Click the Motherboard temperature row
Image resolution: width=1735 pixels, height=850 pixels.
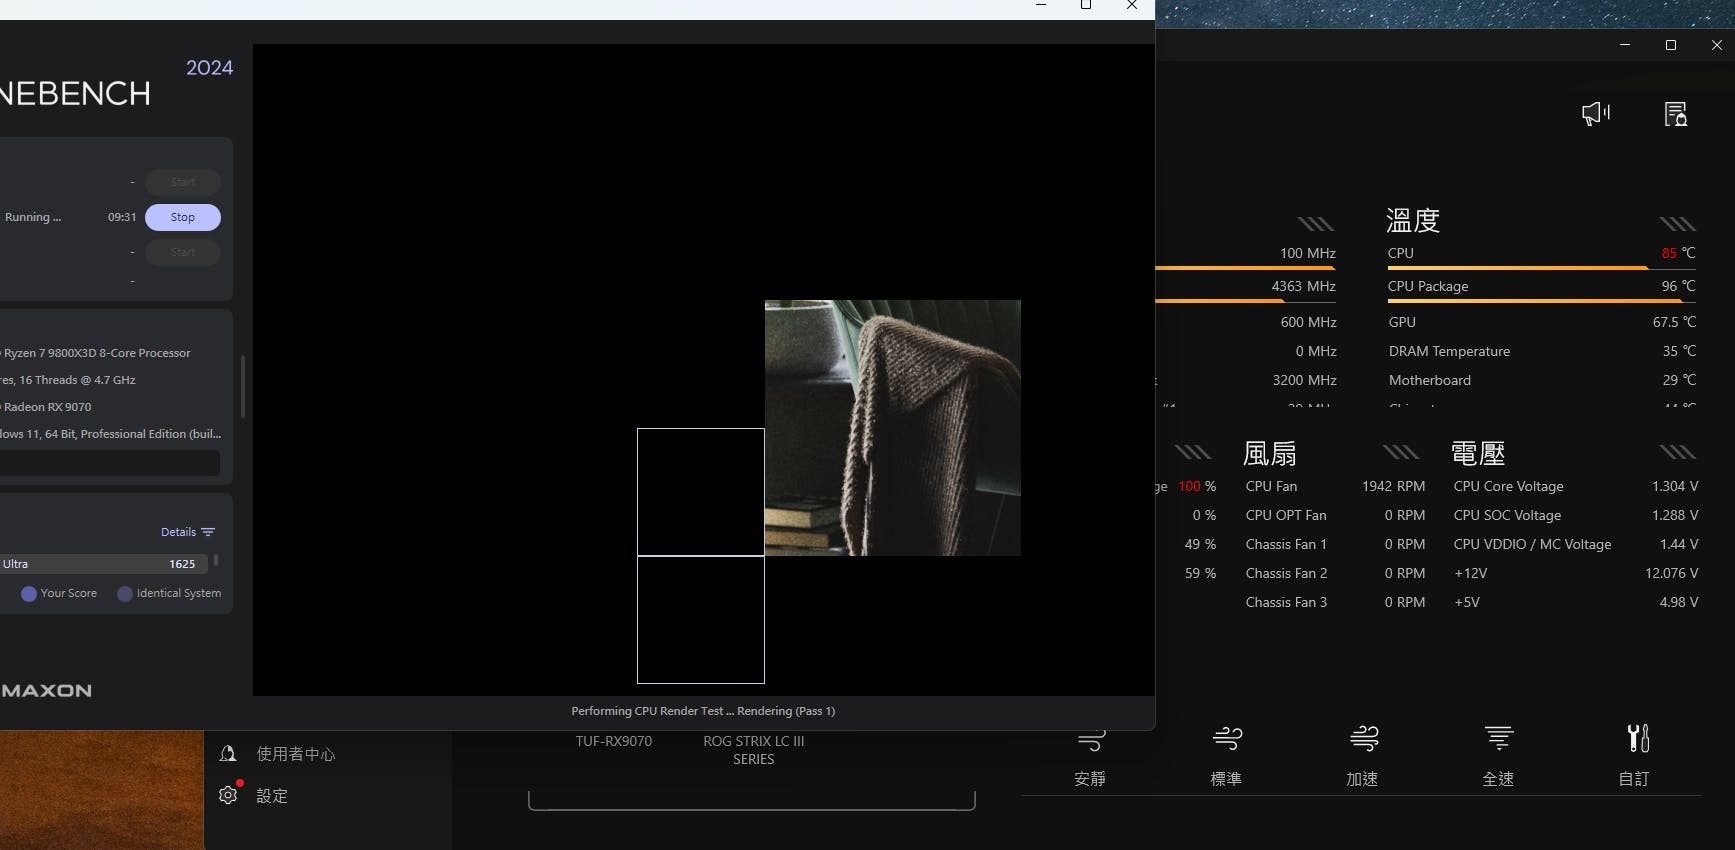(x=1542, y=380)
